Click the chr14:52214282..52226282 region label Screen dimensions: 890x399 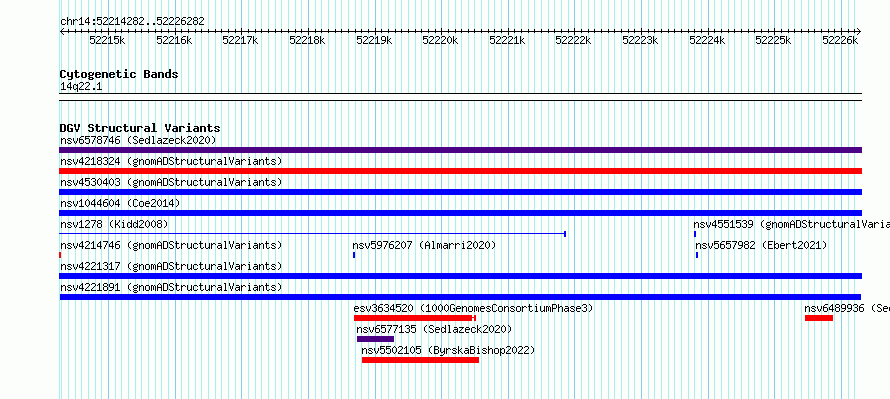pos(132,22)
